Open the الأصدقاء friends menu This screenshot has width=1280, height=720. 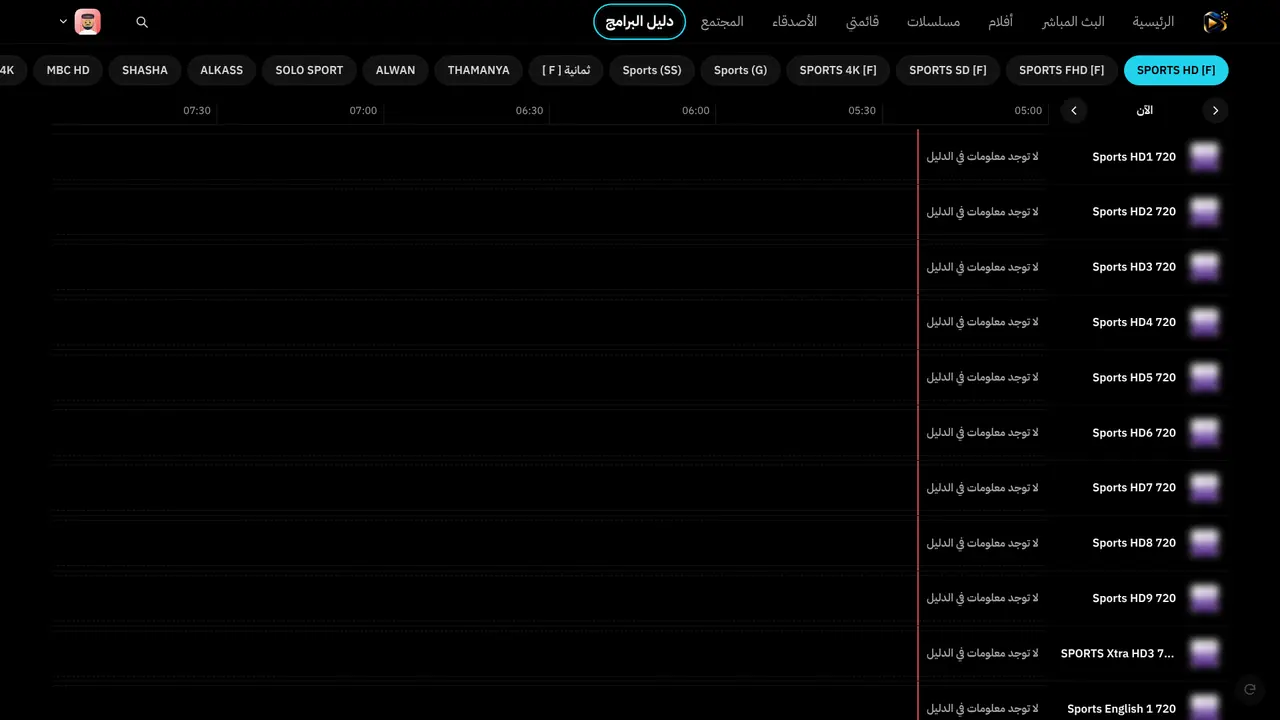(794, 22)
